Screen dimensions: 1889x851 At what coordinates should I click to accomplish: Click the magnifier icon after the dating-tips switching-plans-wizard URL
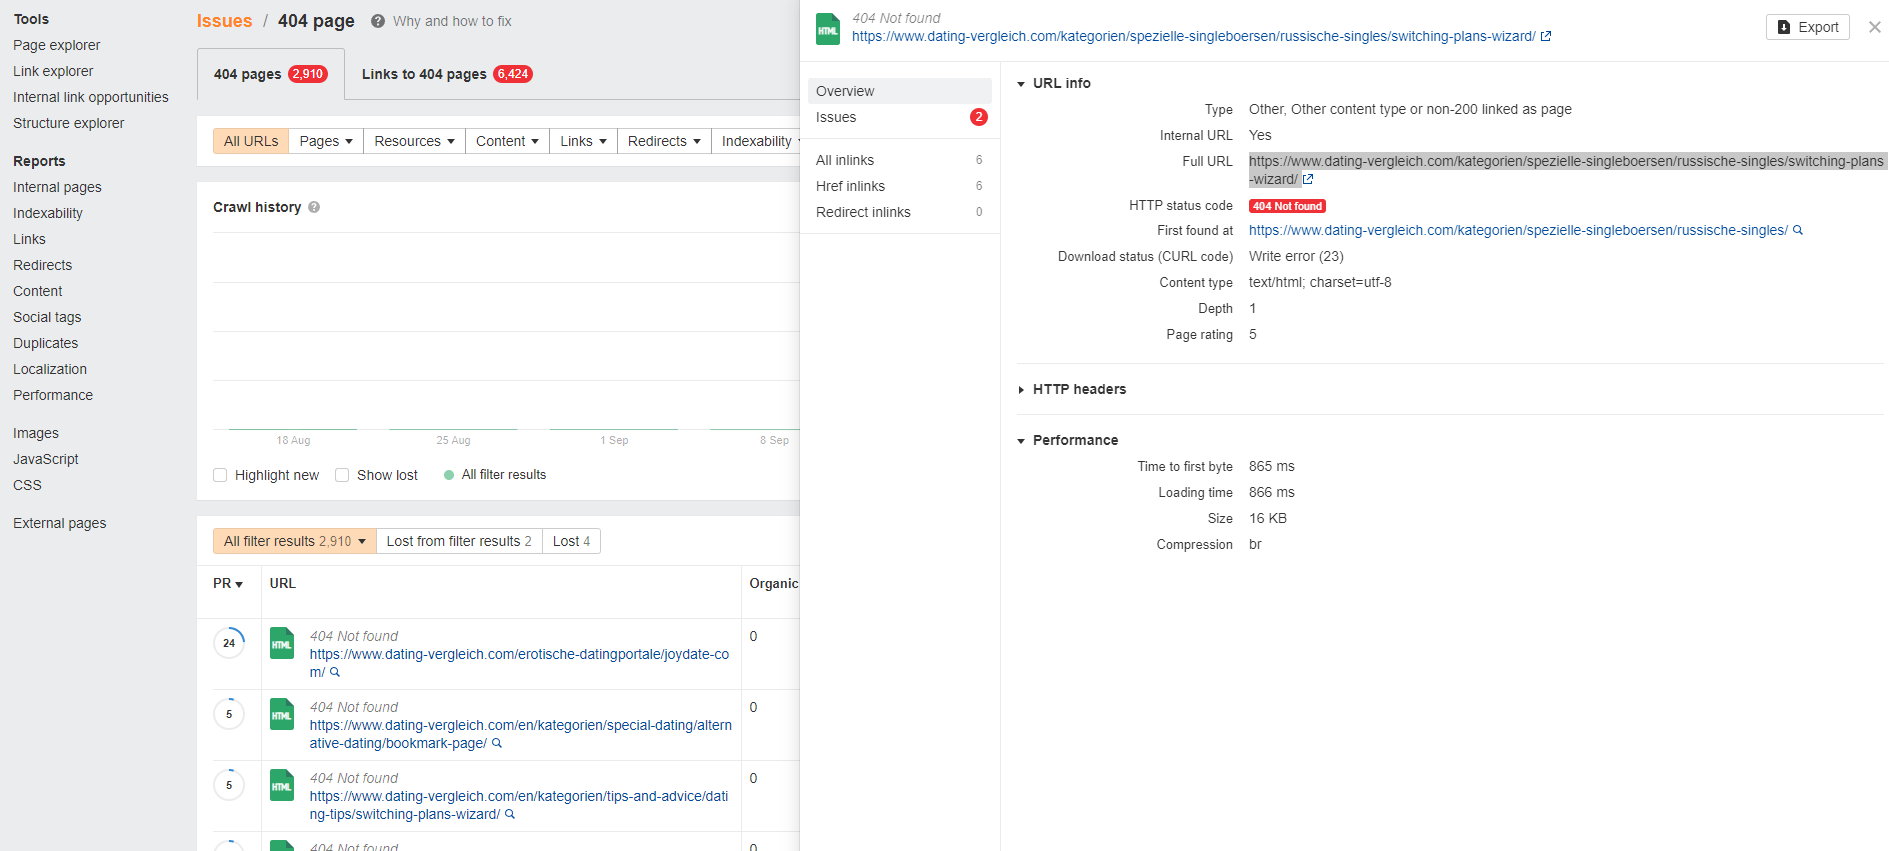tap(510, 814)
